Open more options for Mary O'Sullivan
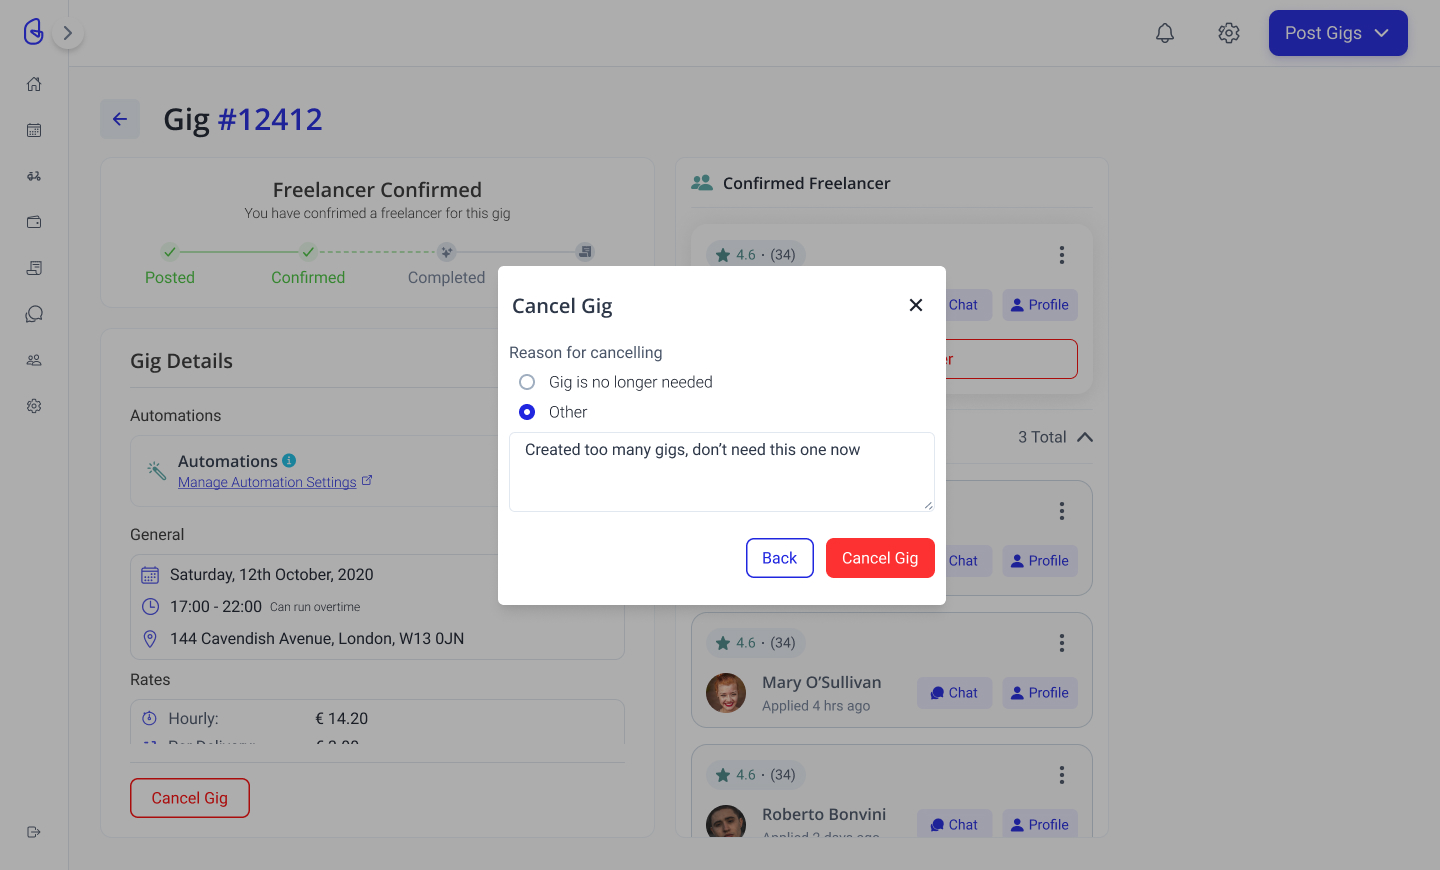 1062,643
